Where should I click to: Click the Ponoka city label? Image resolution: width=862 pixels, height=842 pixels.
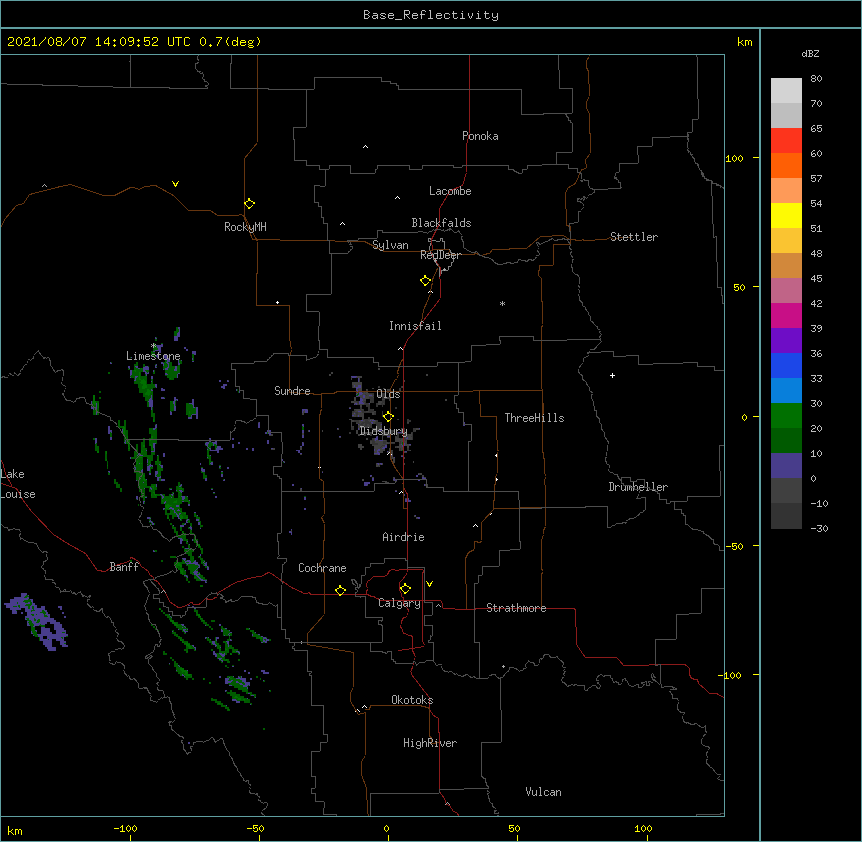click(480, 136)
